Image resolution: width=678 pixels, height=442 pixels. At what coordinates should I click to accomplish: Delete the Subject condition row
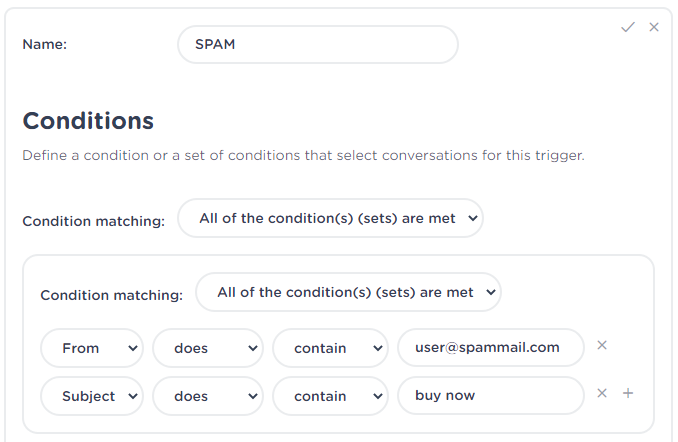click(x=602, y=393)
